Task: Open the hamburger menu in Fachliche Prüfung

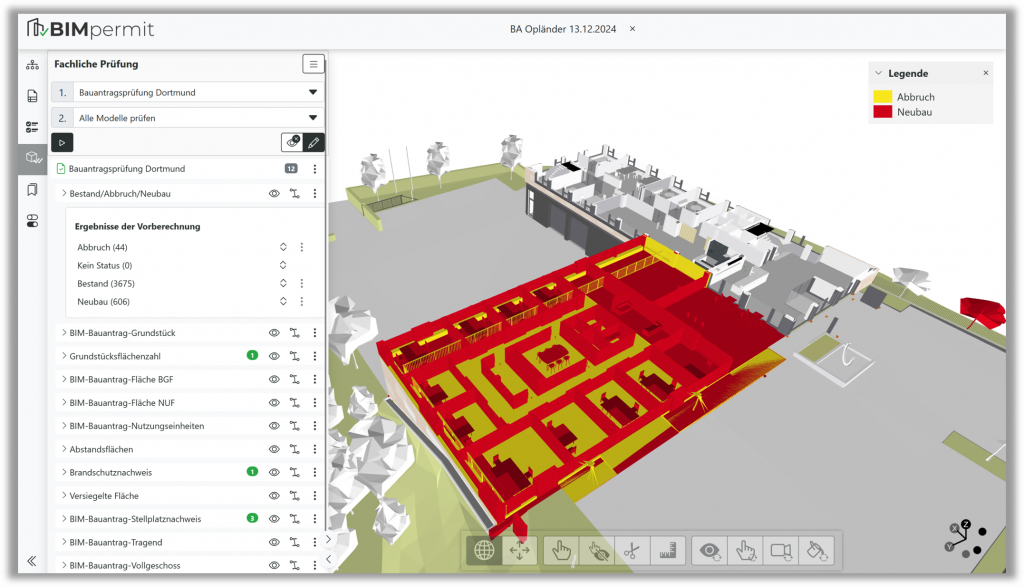Action: pos(313,64)
